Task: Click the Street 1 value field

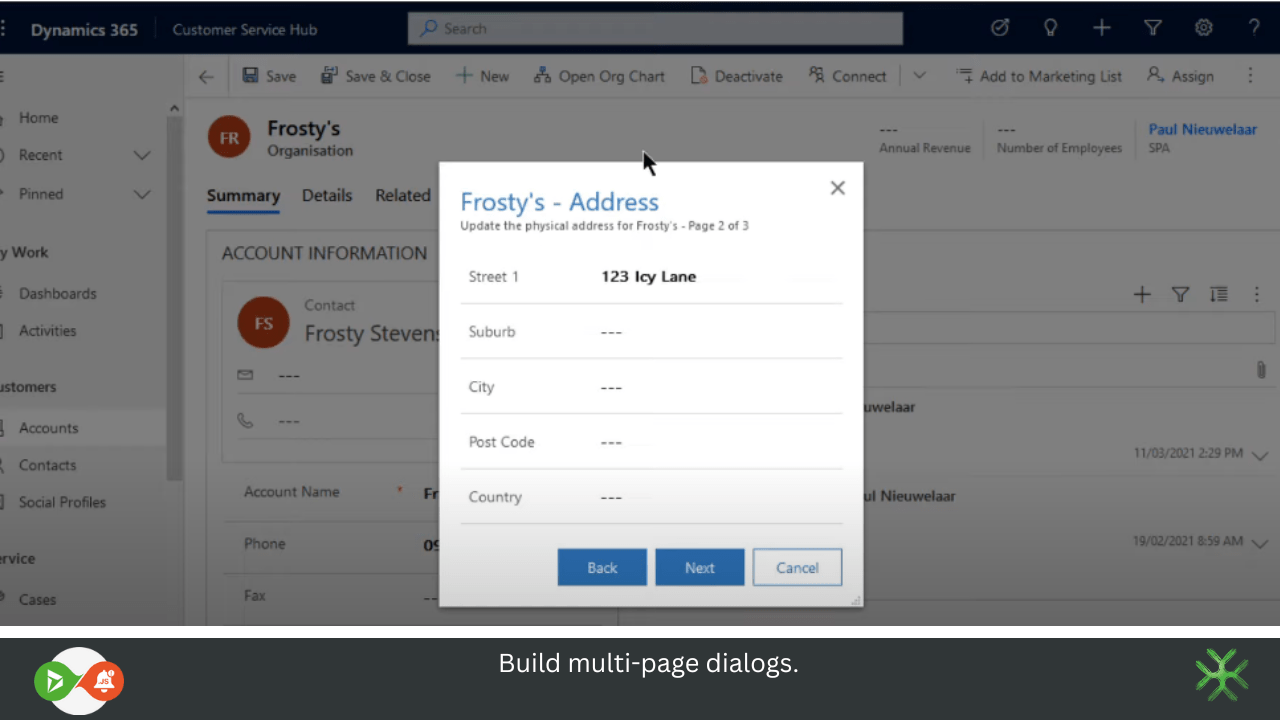Action: (648, 277)
